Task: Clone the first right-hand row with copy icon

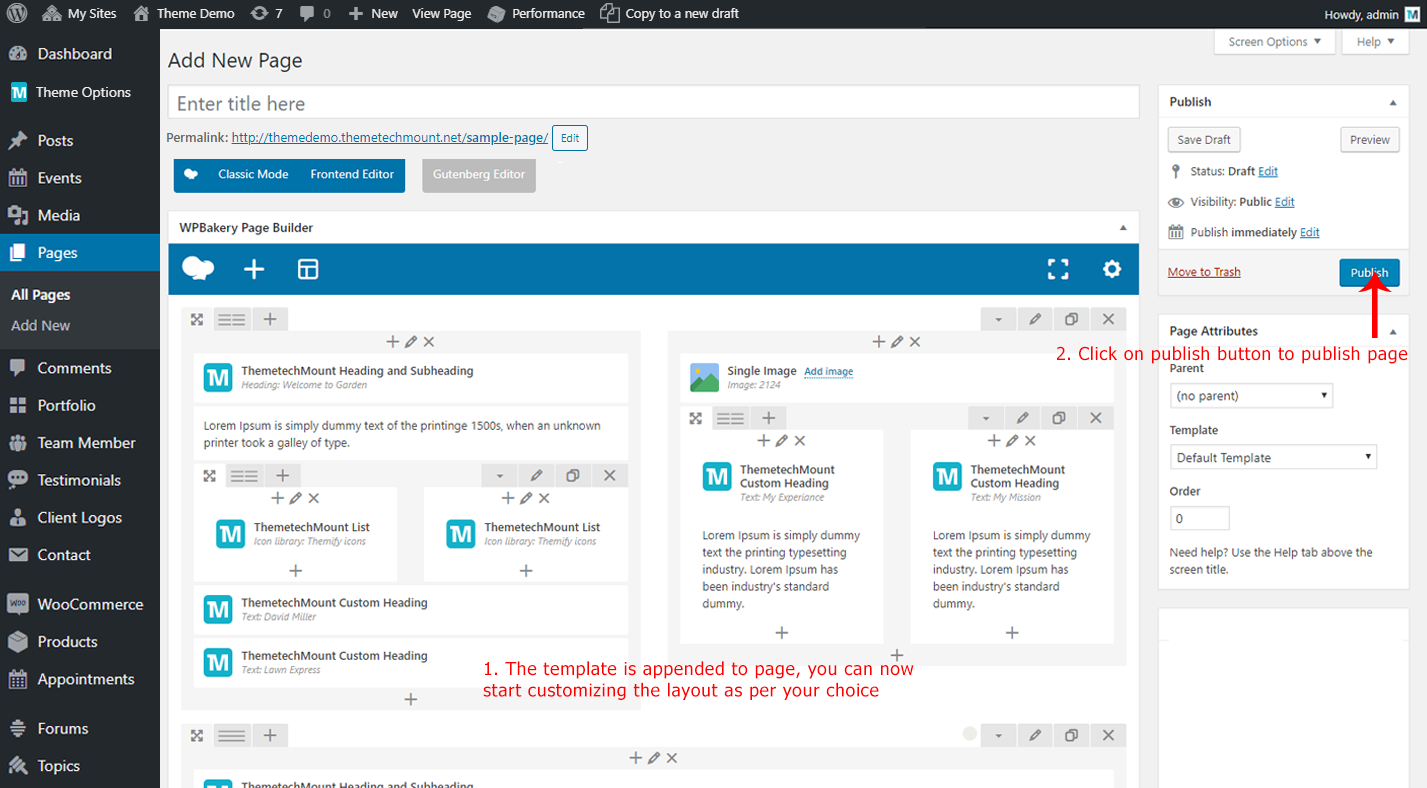Action: coord(1071,319)
